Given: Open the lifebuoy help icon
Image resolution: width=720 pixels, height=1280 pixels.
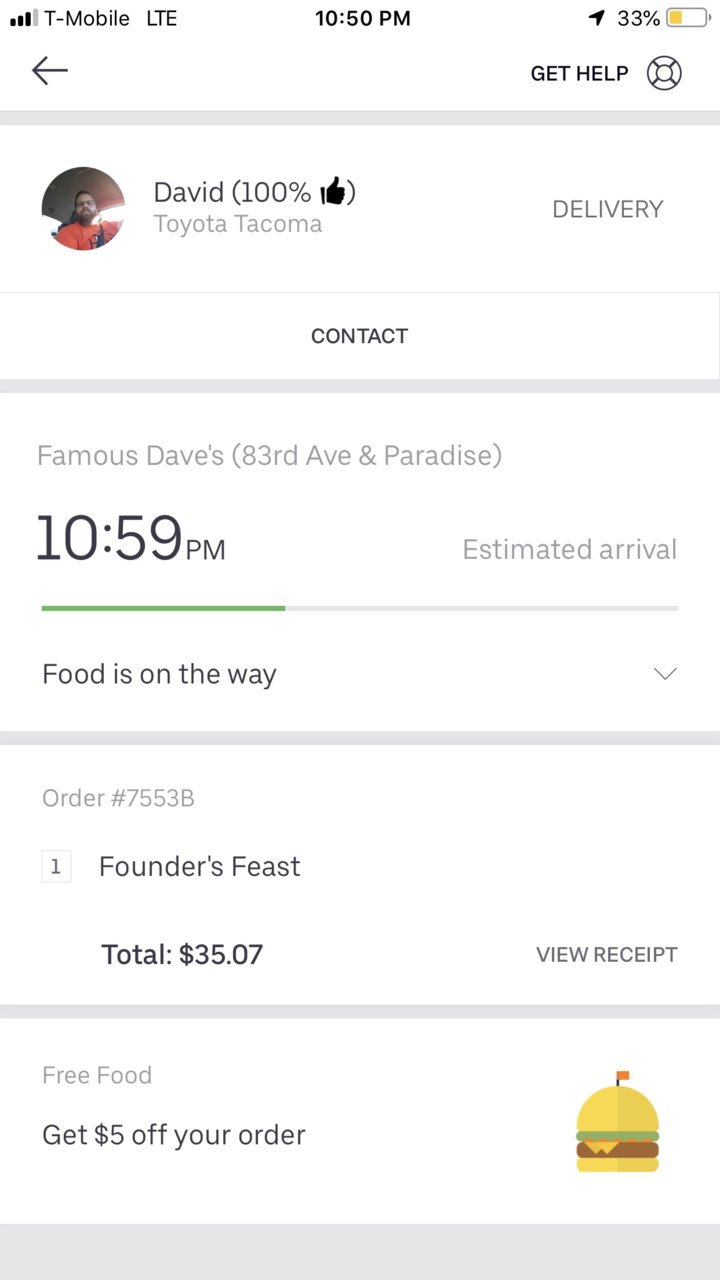Looking at the screenshot, I should (x=664, y=73).
